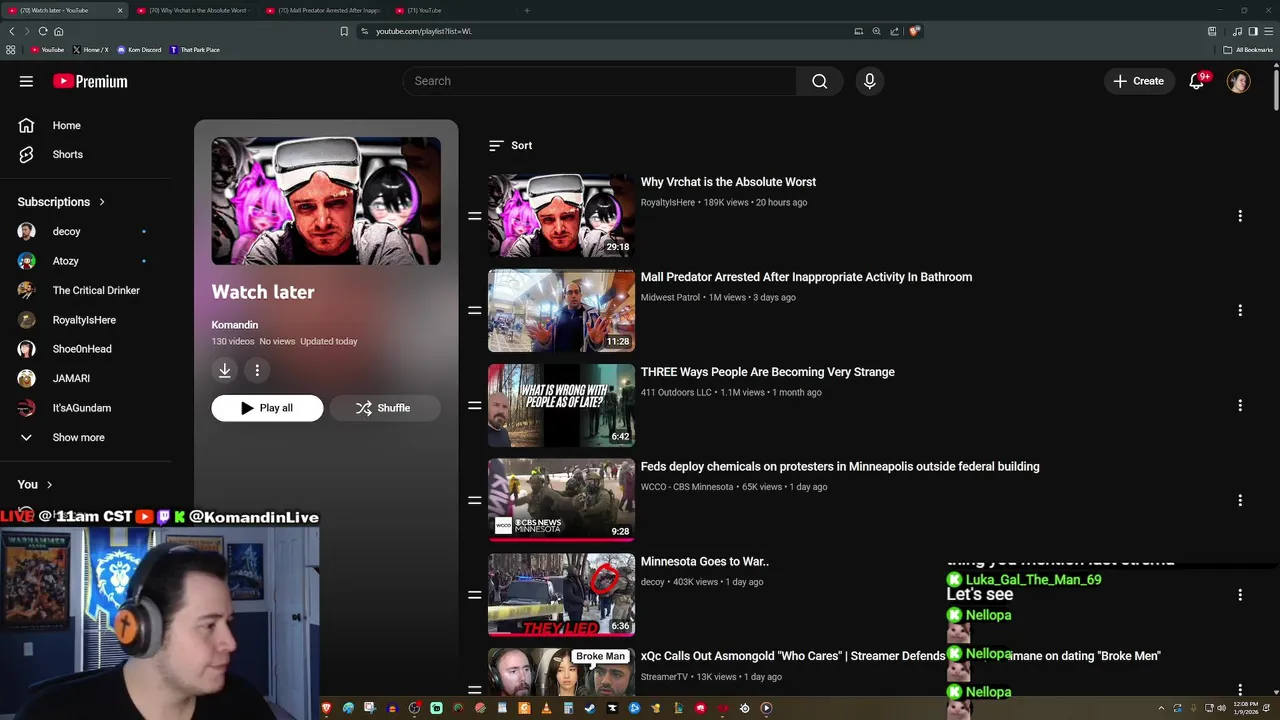Open WCCO - CBS Minnesota channel link

pyautogui.click(x=687, y=487)
